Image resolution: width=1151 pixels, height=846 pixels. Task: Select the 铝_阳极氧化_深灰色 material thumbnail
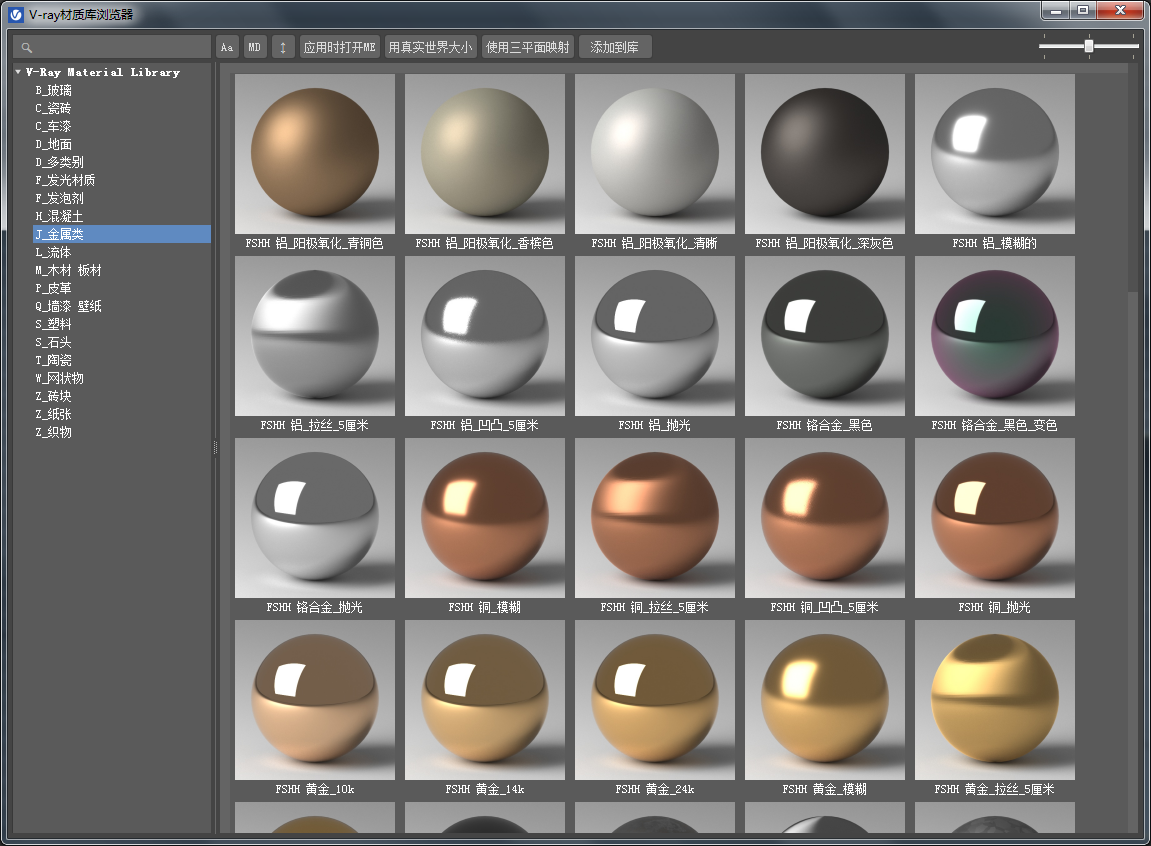point(825,154)
